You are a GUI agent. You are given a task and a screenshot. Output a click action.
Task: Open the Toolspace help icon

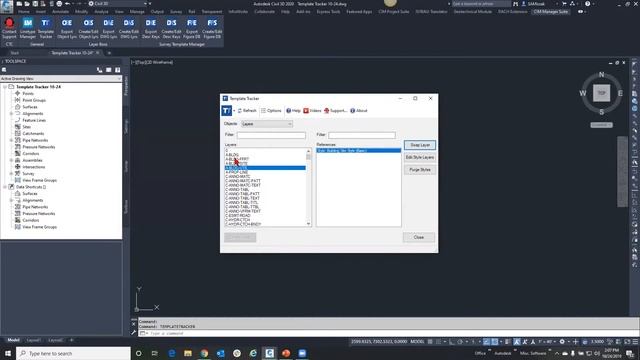(x=118, y=70)
